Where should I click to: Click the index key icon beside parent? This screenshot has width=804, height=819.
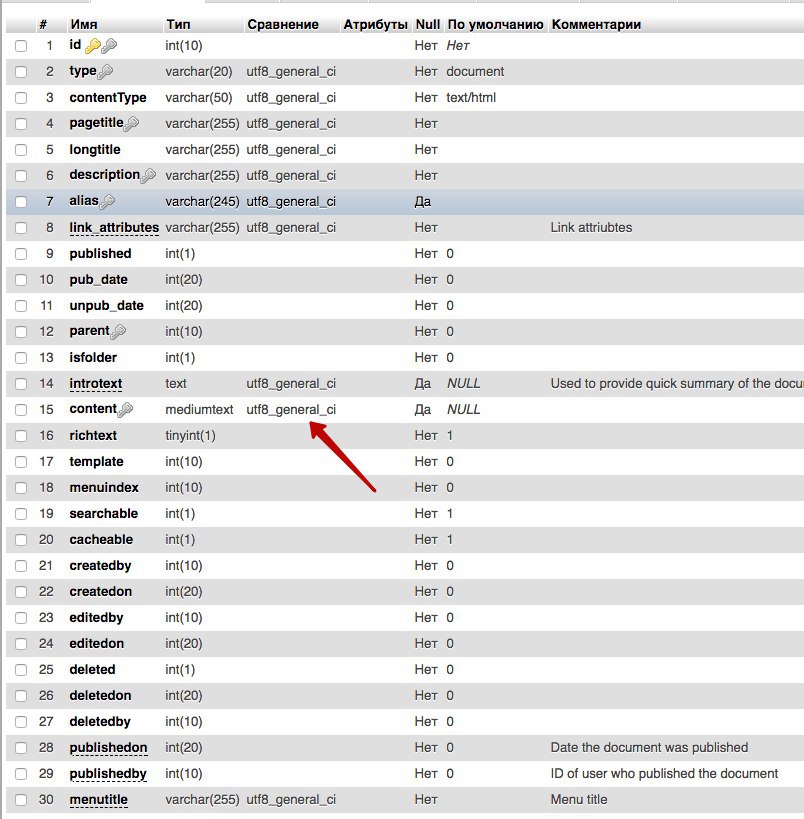[x=118, y=332]
